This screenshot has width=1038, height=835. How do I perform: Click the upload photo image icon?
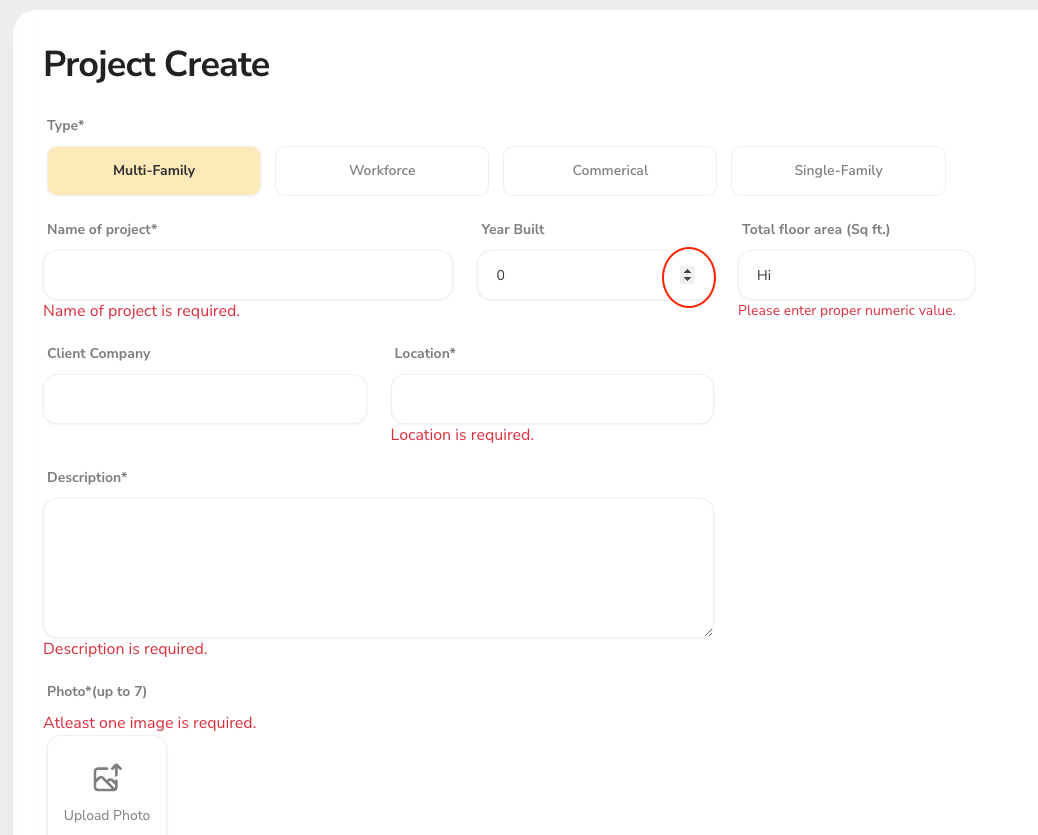(107, 778)
